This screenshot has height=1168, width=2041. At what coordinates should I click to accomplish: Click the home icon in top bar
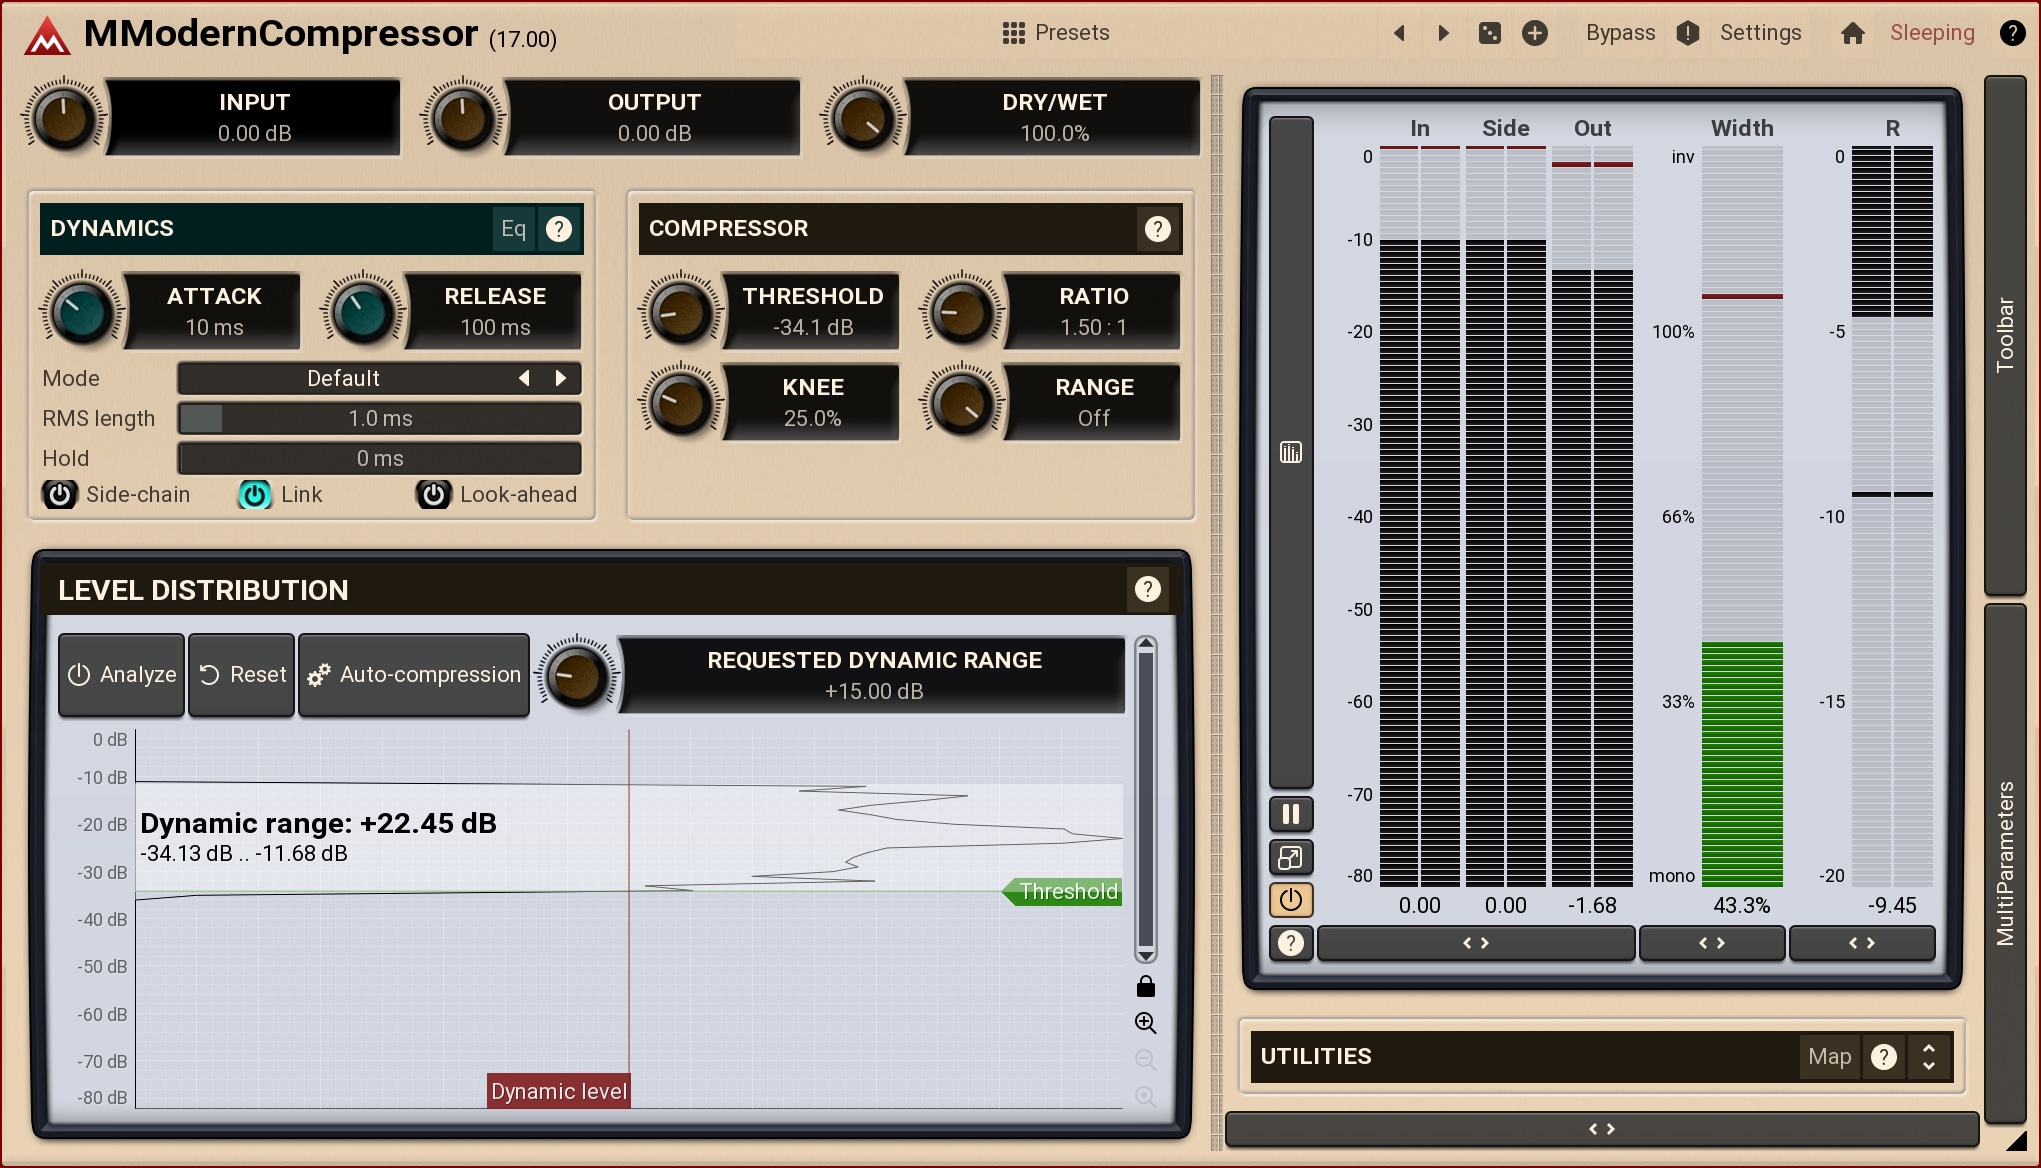pos(1852,33)
